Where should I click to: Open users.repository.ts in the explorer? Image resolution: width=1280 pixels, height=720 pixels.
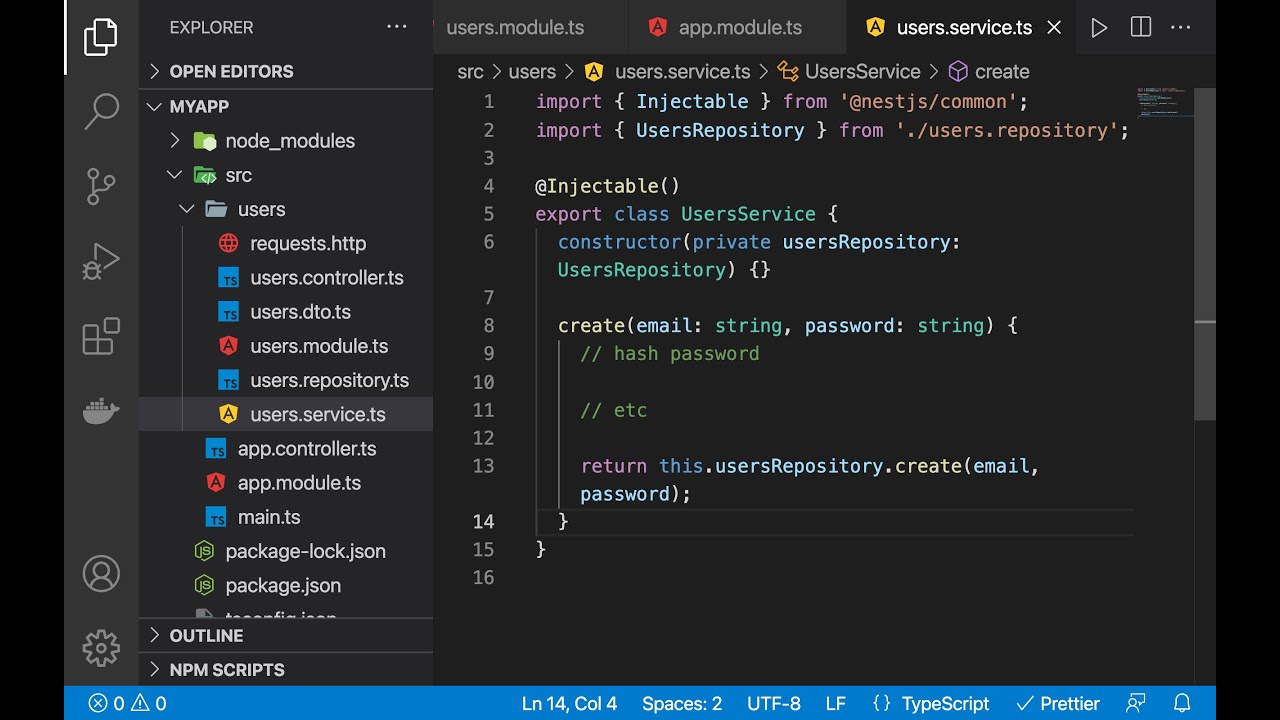tap(329, 380)
